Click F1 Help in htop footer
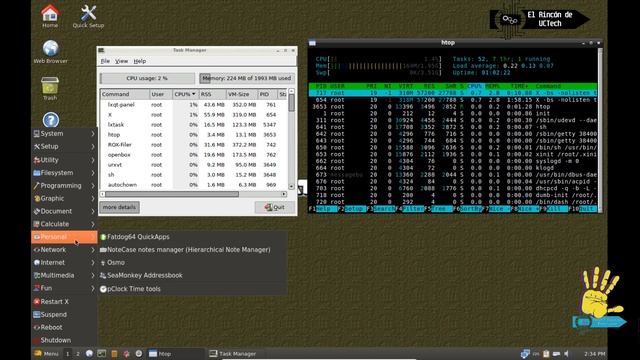640x360 pixels. click(323, 209)
